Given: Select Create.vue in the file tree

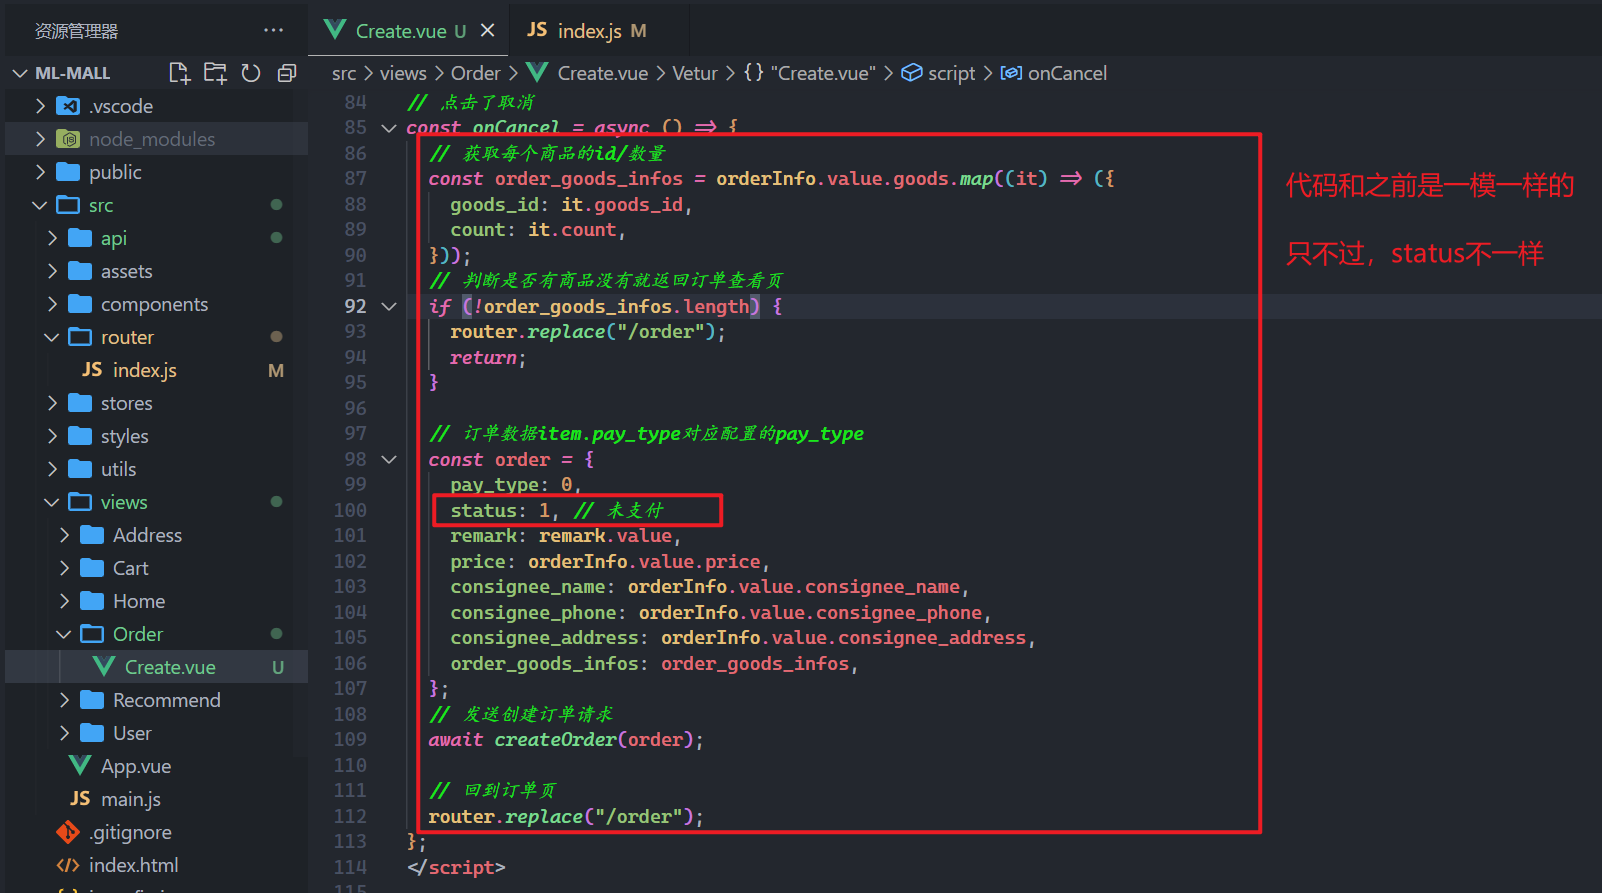Looking at the screenshot, I should (x=156, y=667).
